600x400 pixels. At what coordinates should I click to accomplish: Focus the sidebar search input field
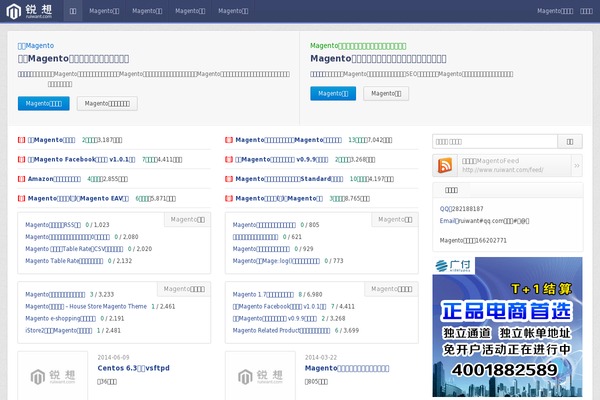point(493,141)
